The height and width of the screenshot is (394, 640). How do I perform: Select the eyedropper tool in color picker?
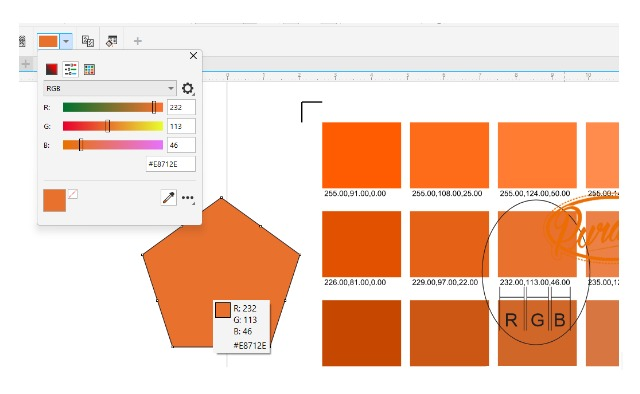click(169, 198)
